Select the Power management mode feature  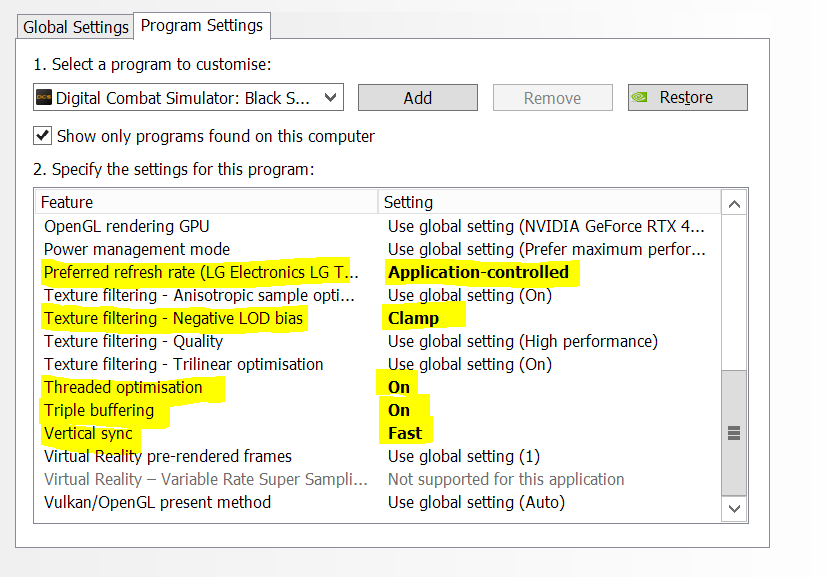pyautogui.click(x=137, y=249)
